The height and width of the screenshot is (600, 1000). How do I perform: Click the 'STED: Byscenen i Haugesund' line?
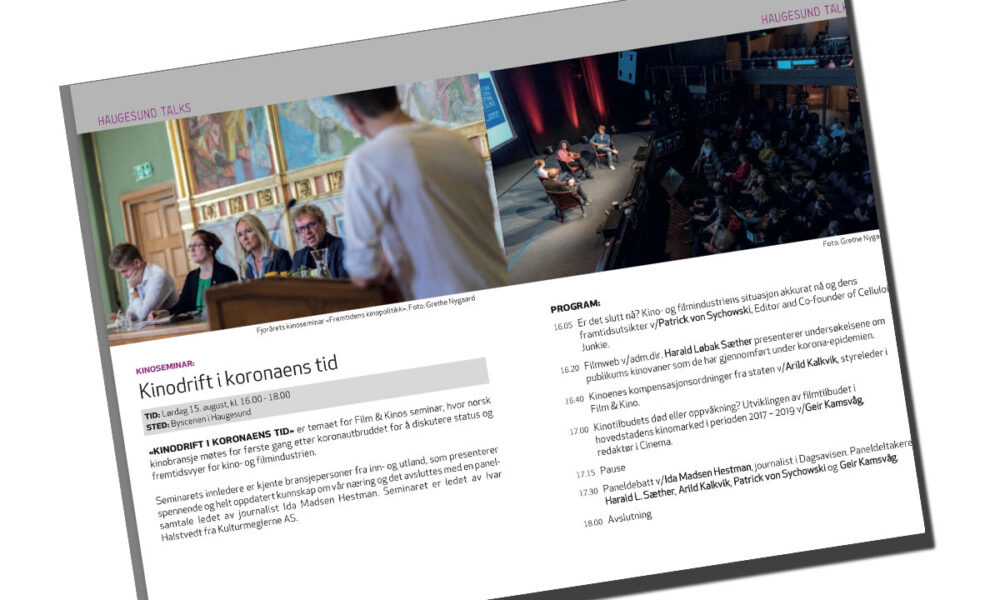pos(198,420)
